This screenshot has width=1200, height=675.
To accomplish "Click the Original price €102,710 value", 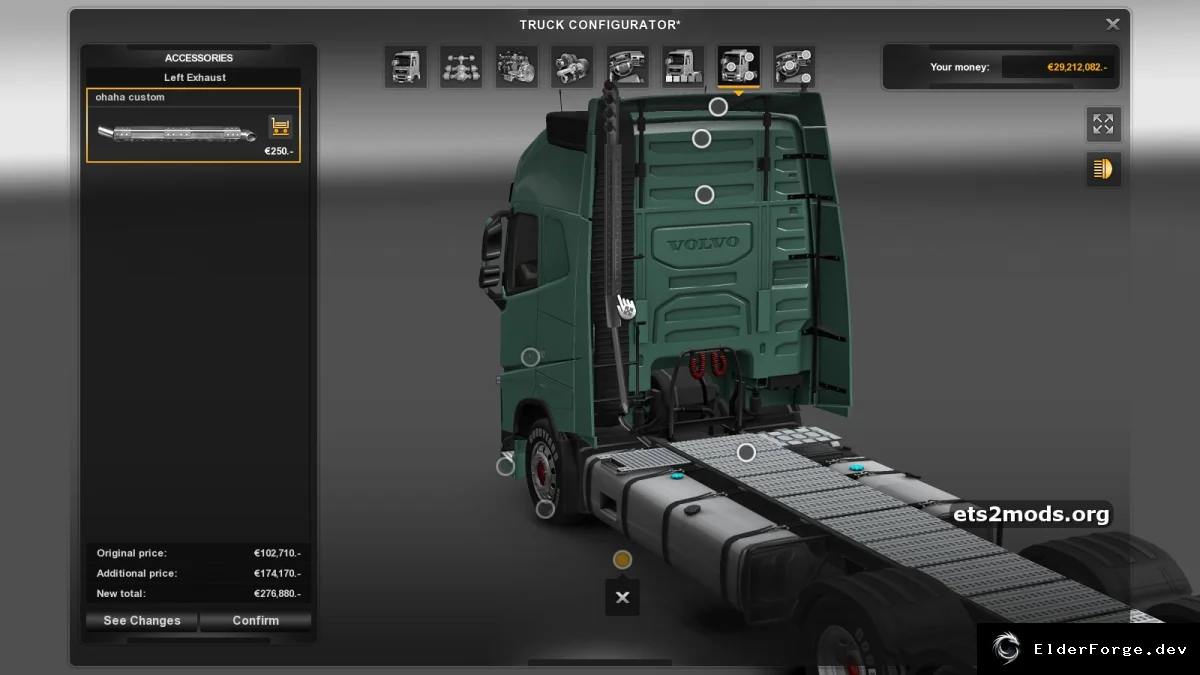I will coord(277,553).
